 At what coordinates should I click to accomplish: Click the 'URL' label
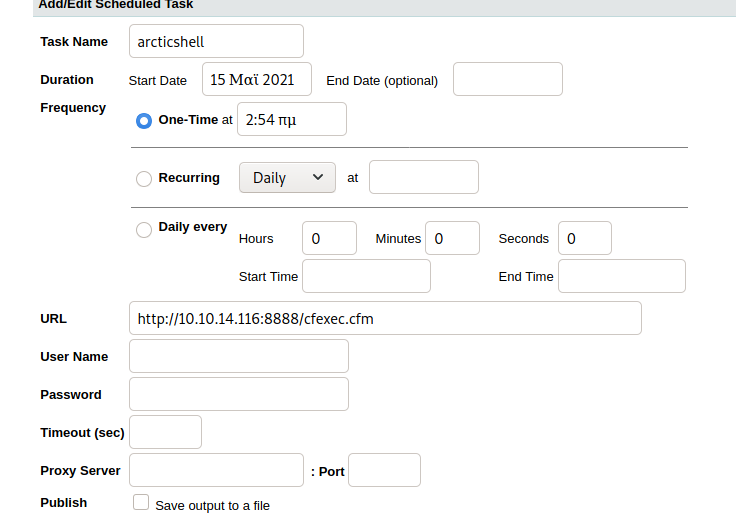pos(54,319)
